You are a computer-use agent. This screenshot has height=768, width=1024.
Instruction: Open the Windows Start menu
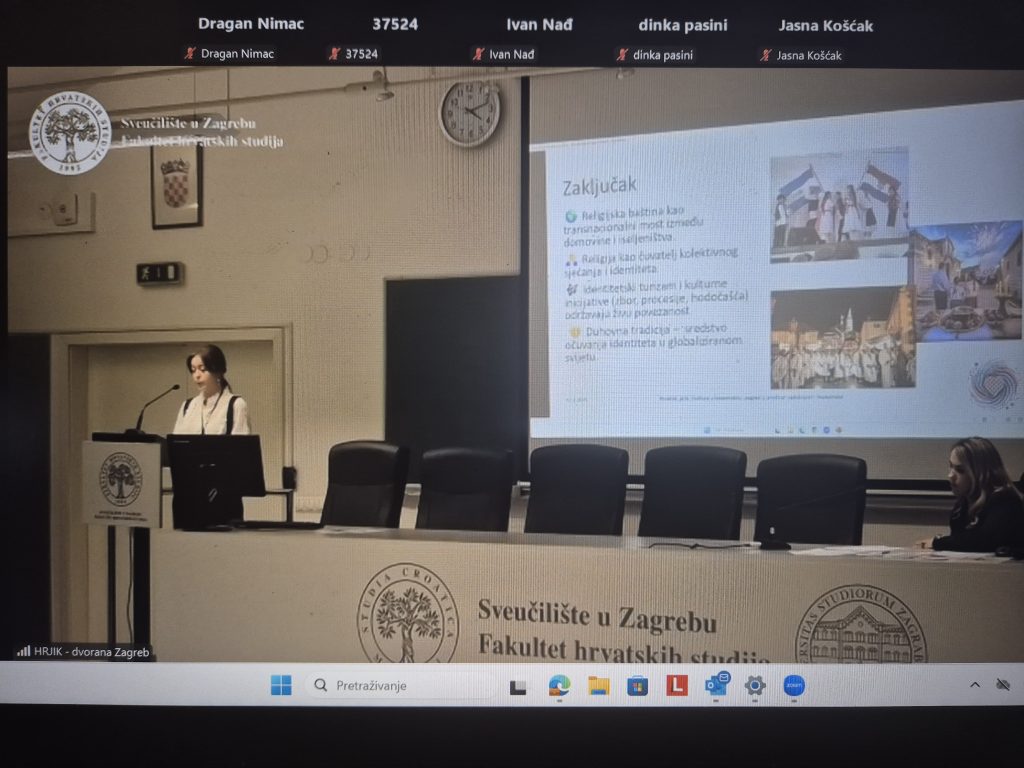tap(281, 685)
